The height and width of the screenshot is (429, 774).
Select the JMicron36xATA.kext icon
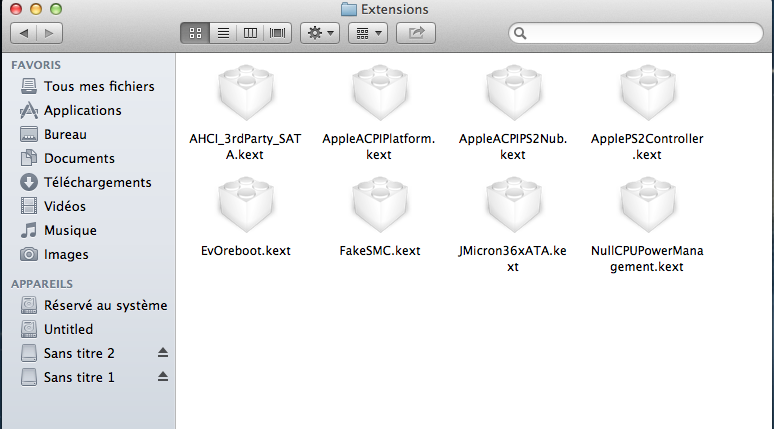pos(514,204)
